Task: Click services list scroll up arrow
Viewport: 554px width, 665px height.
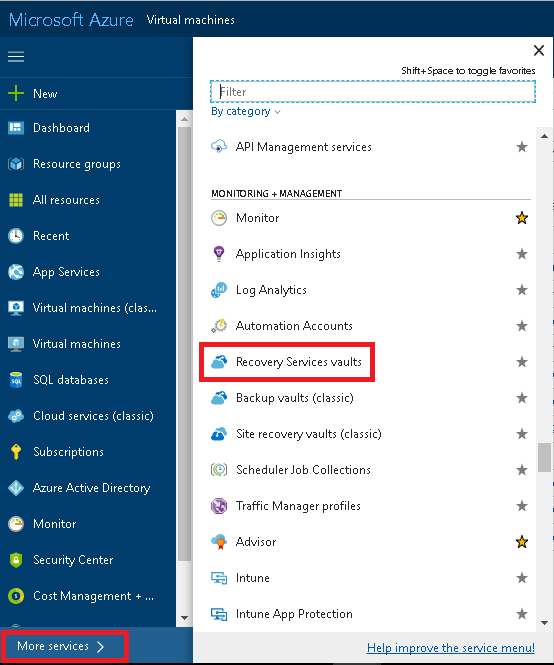Action: click(x=545, y=136)
